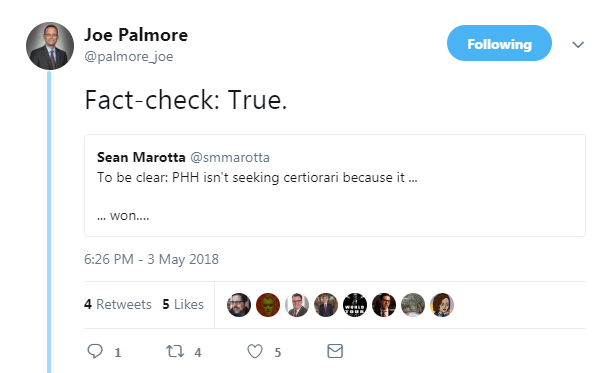Send tweet via direct message envelope icon

(x=335, y=351)
